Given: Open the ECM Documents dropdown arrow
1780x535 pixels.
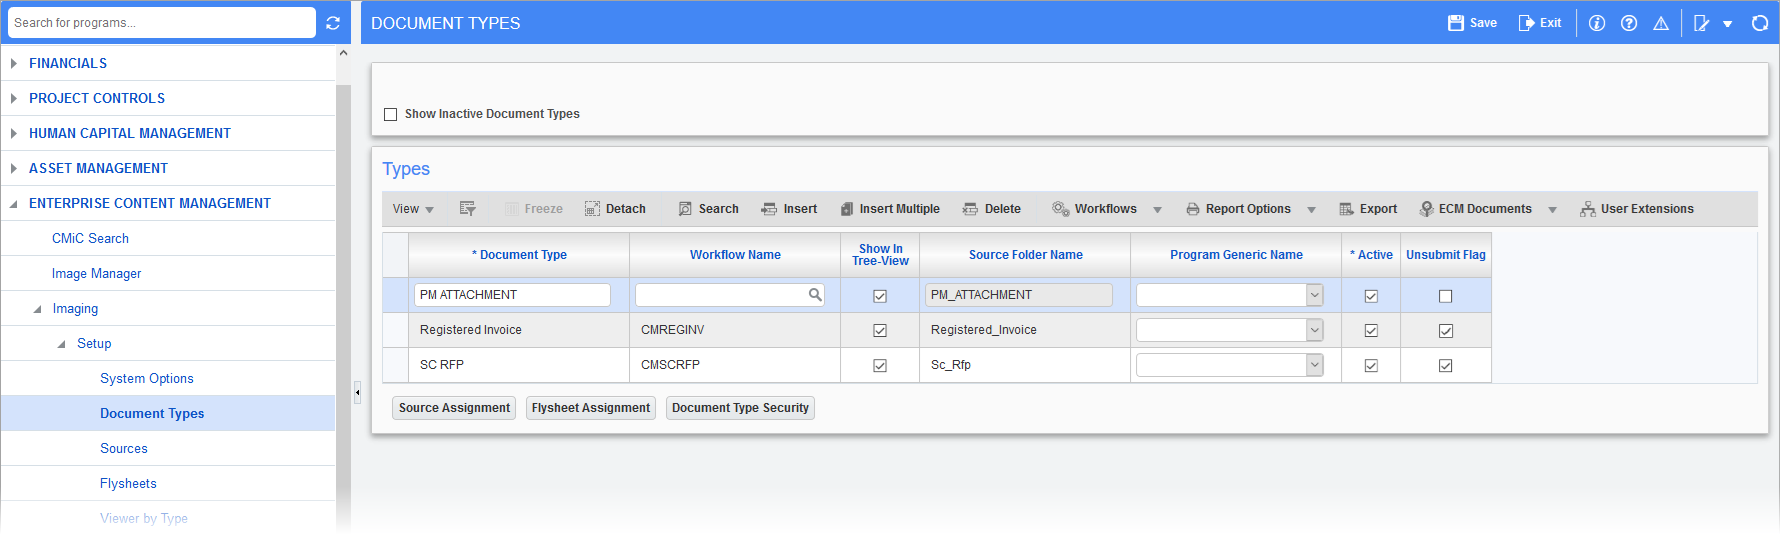Looking at the screenshot, I should (x=1552, y=210).
